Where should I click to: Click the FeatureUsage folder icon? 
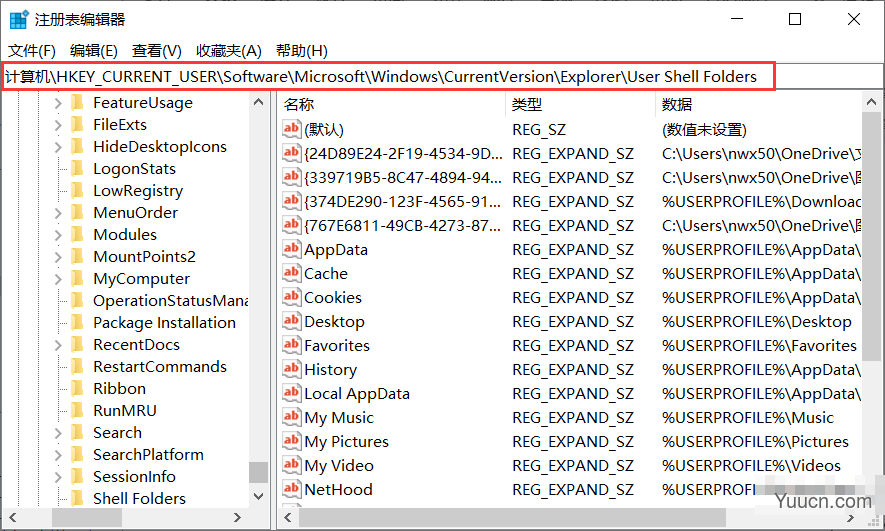pyautogui.click(x=78, y=103)
